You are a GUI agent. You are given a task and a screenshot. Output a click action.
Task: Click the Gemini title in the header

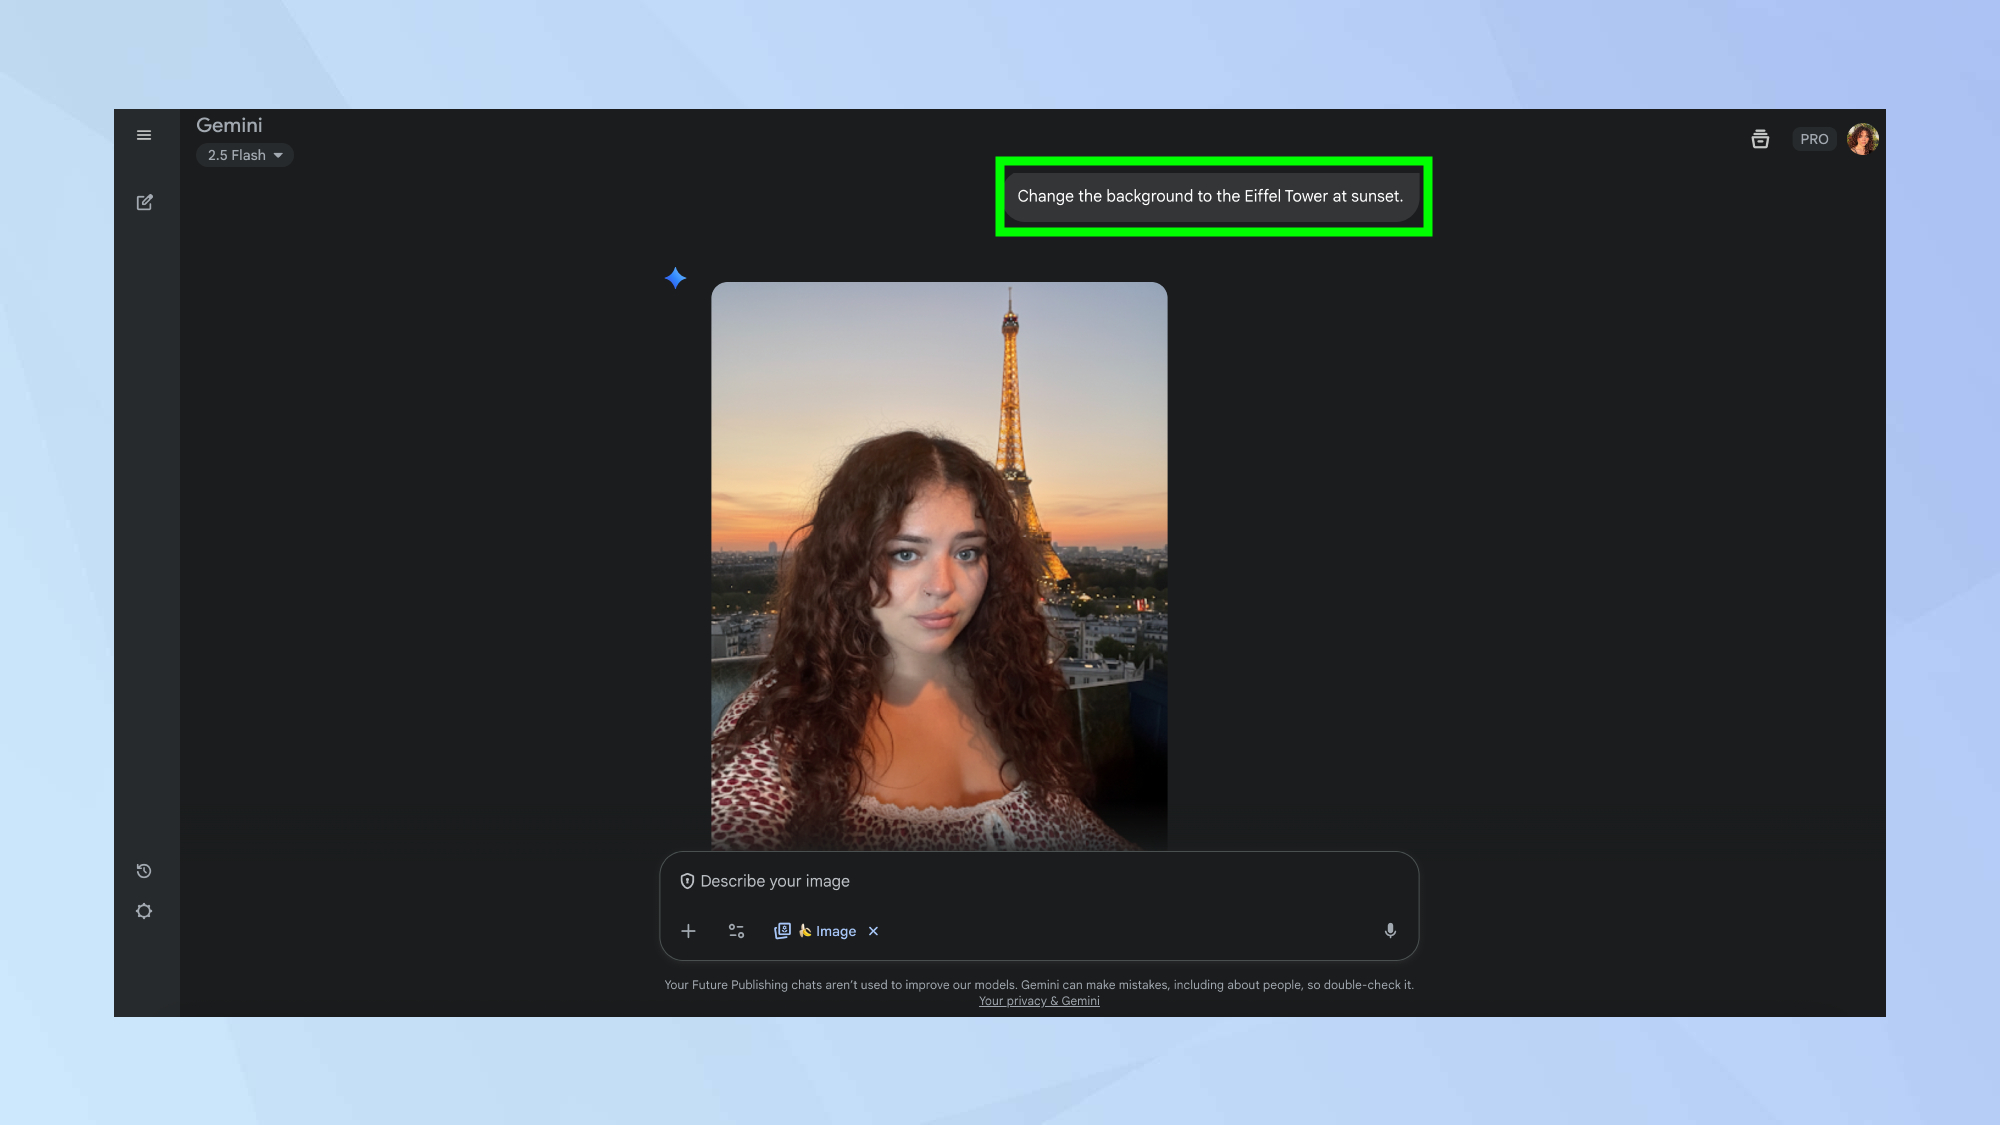tap(229, 125)
